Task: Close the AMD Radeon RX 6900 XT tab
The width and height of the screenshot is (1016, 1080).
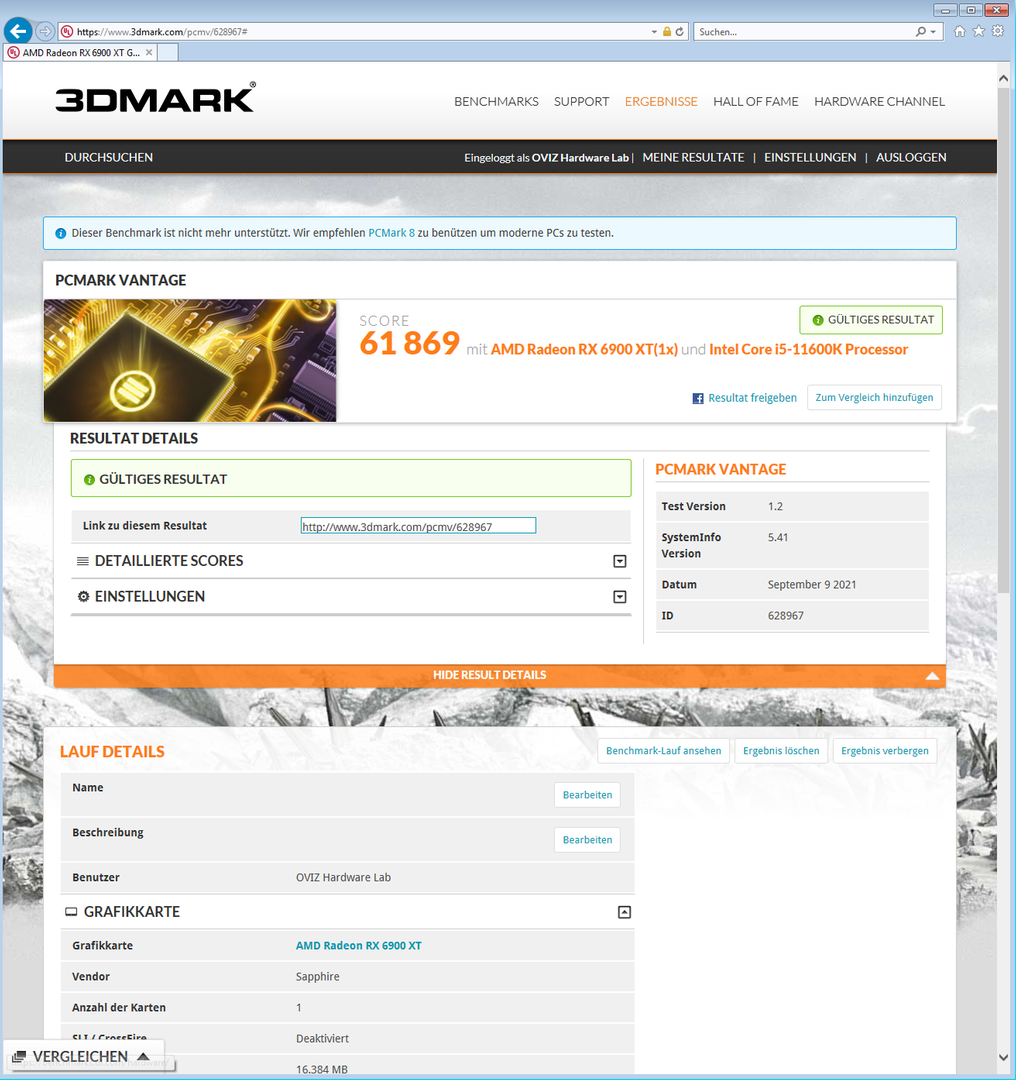Action: [x=149, y=52]
